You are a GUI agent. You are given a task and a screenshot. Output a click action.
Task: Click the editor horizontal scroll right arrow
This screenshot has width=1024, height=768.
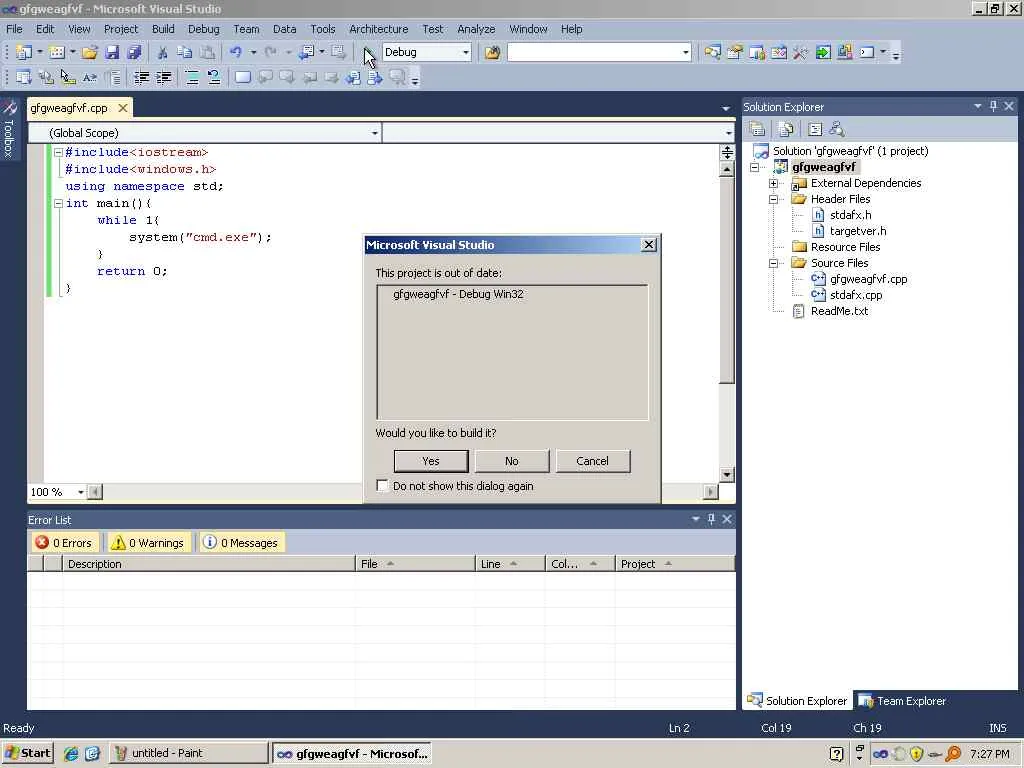click(x=711, y=492)
